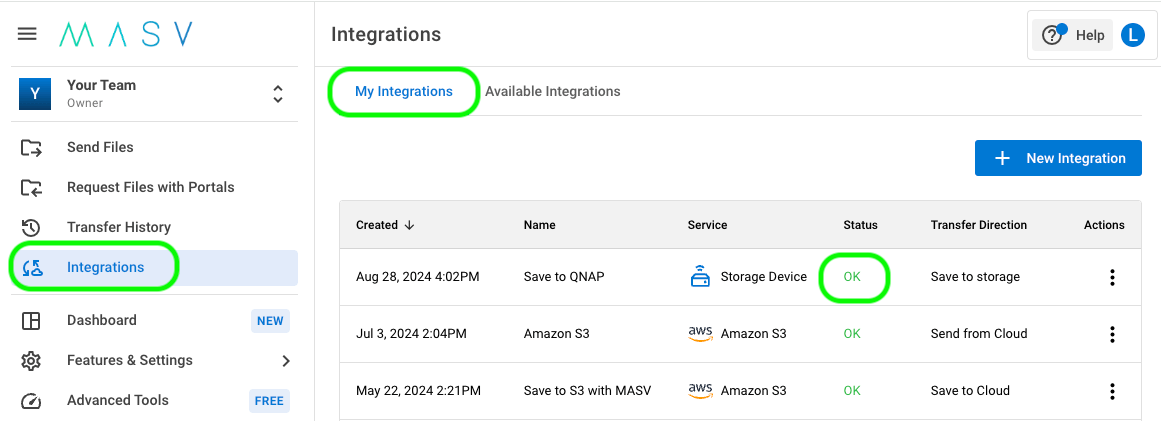1161x421 pixels.
Task: Expand Features & Settings submenu
Action: [x=286, y=361]
